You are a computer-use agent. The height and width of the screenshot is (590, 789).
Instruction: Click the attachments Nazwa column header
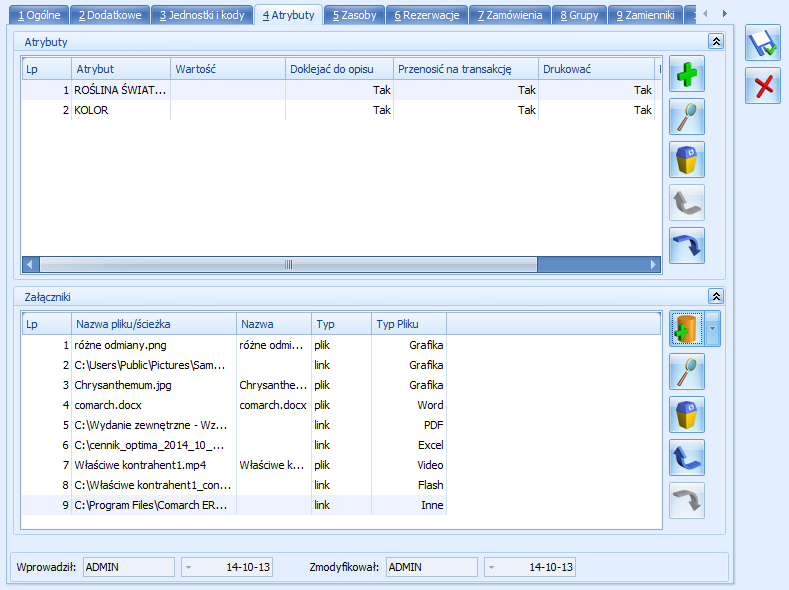(x=274, y=324)
